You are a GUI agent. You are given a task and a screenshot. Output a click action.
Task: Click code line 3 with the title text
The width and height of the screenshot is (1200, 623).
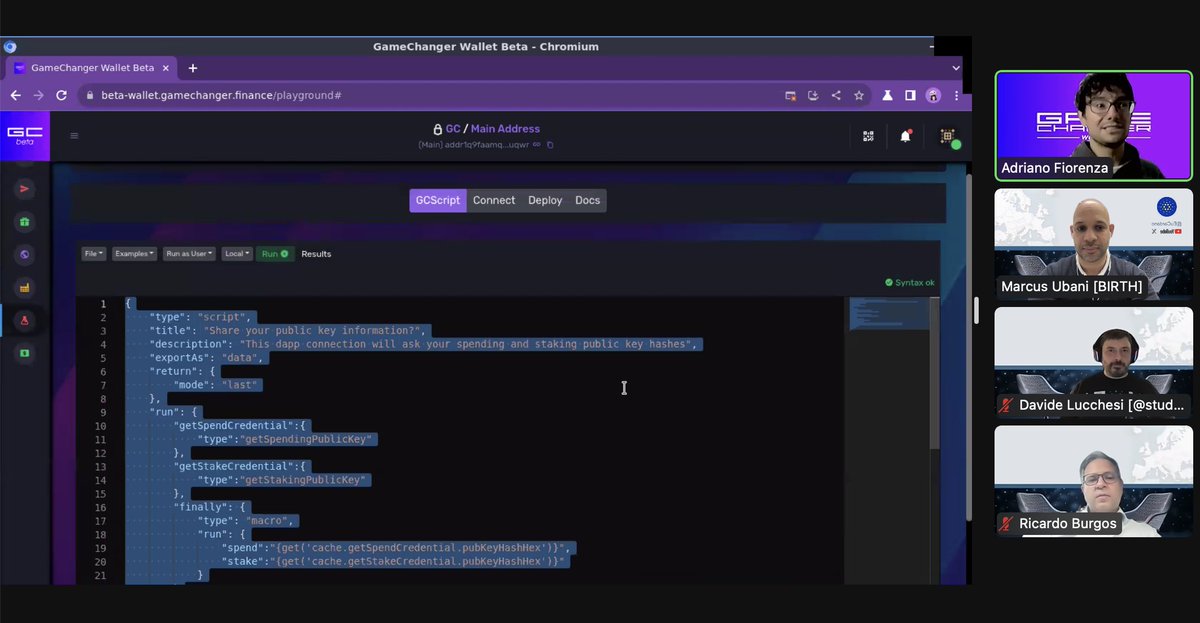point(288,330)
